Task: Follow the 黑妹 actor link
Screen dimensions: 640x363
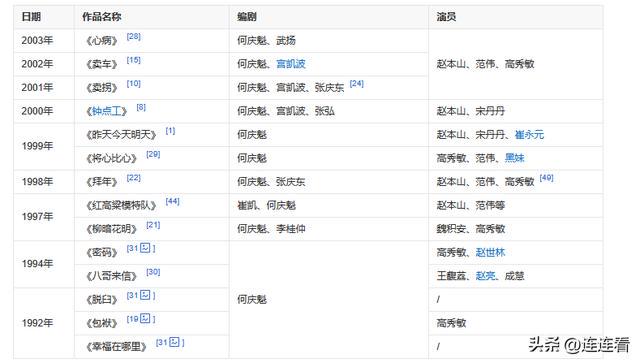Action: point(514,158)
